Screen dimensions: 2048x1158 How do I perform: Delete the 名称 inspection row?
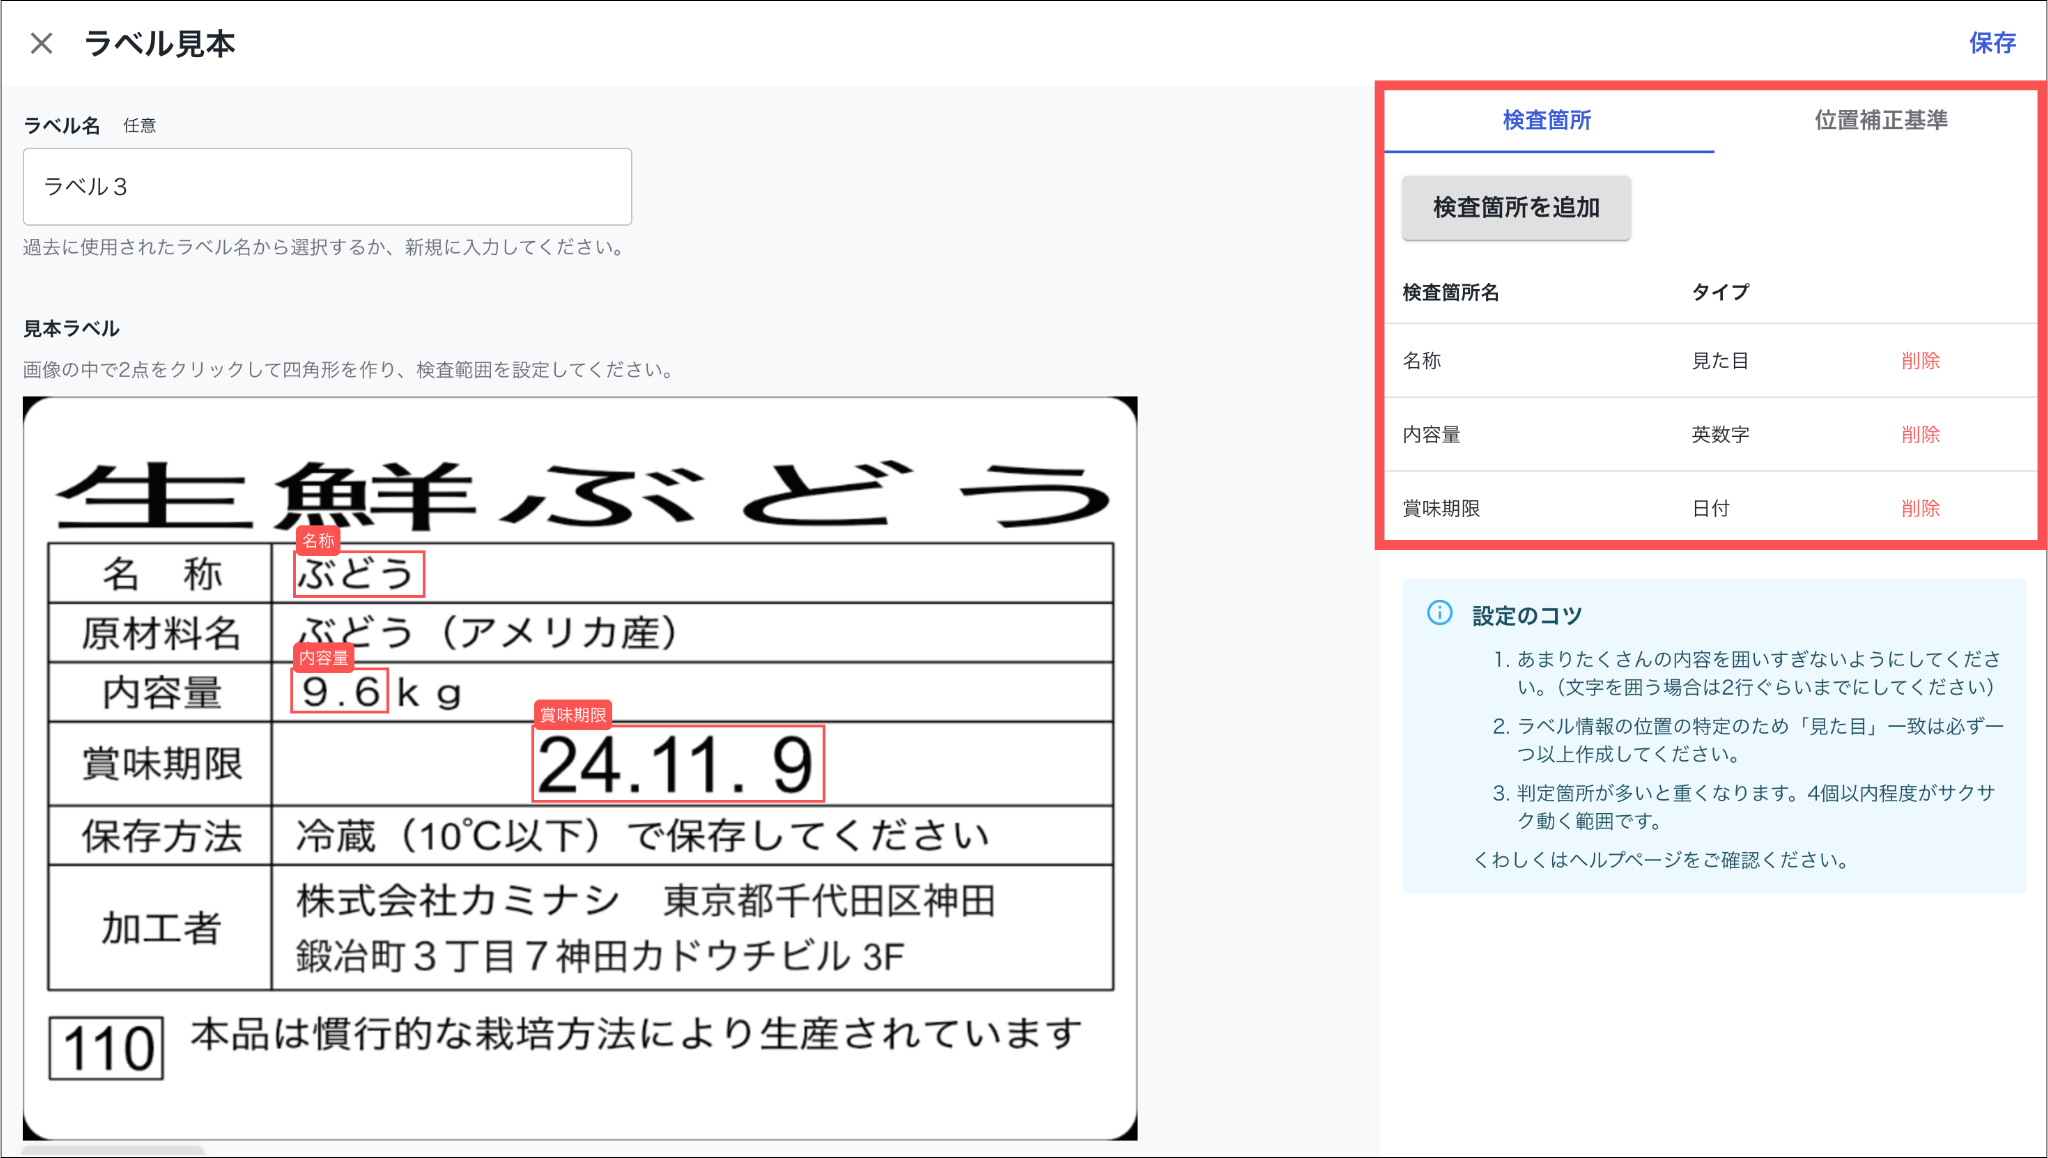click(1919, 361)
